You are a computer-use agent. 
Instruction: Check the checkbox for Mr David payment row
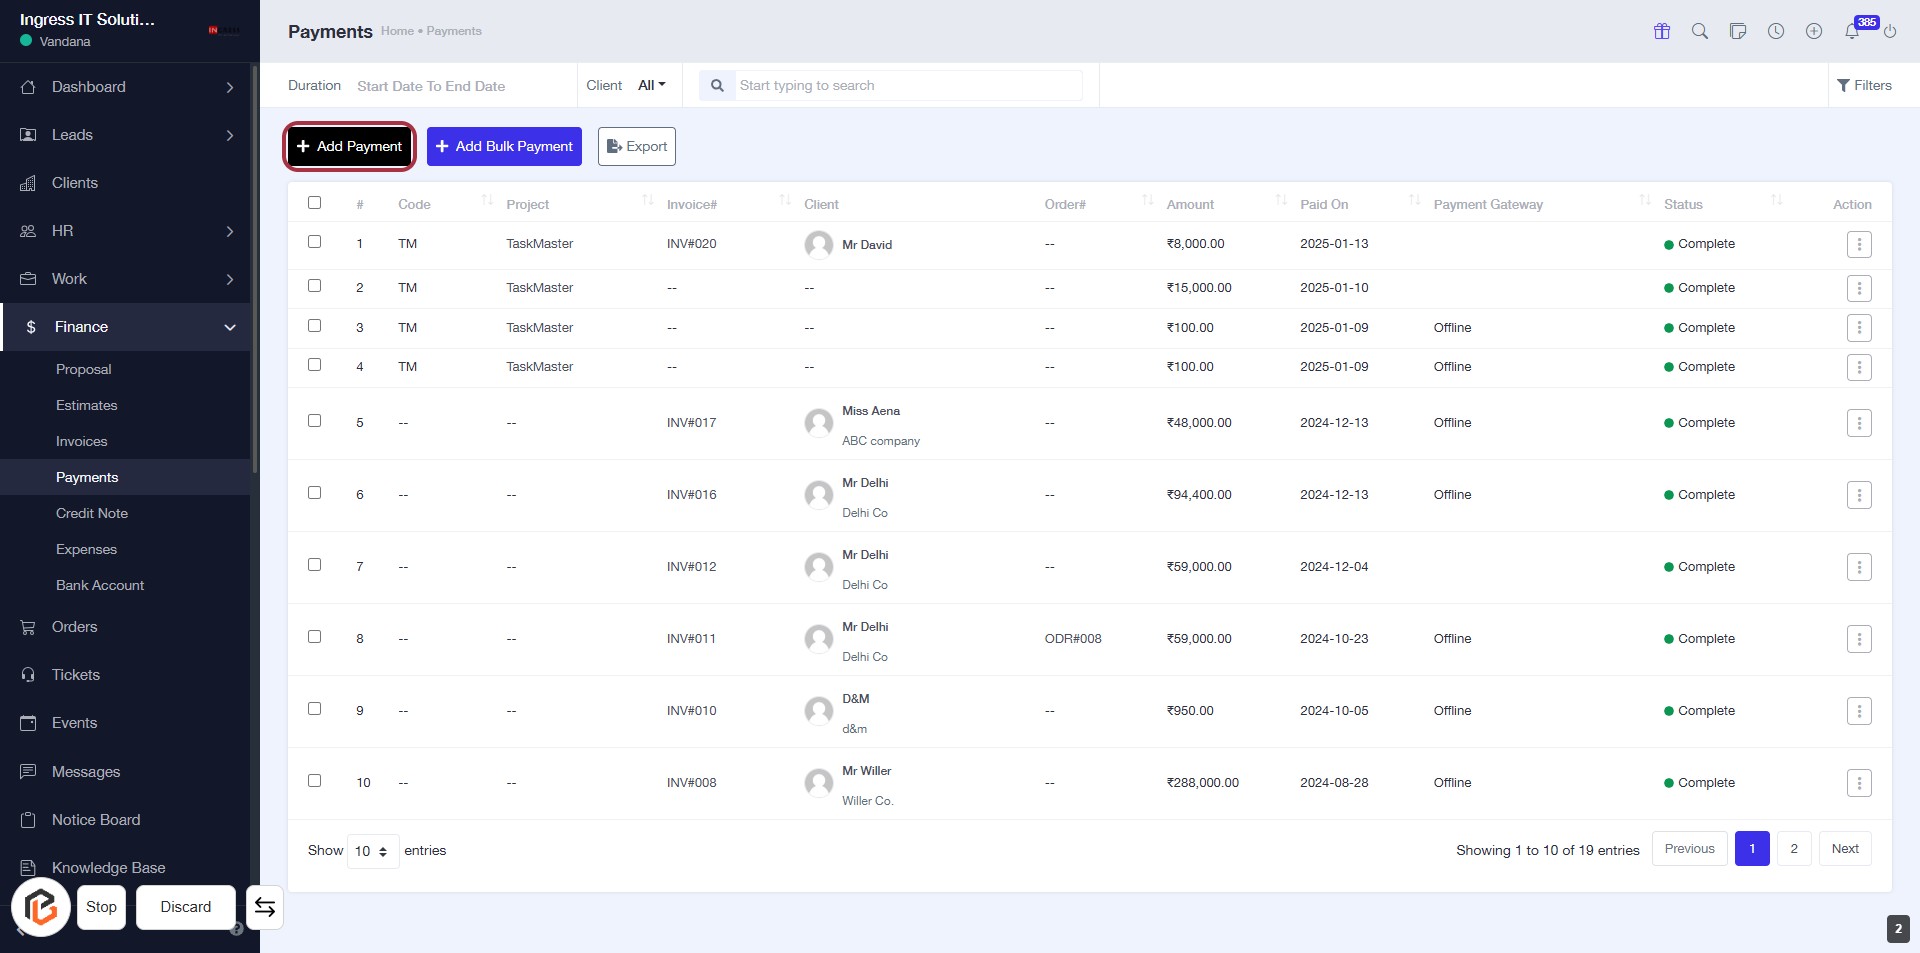click(x=315, y=242)
